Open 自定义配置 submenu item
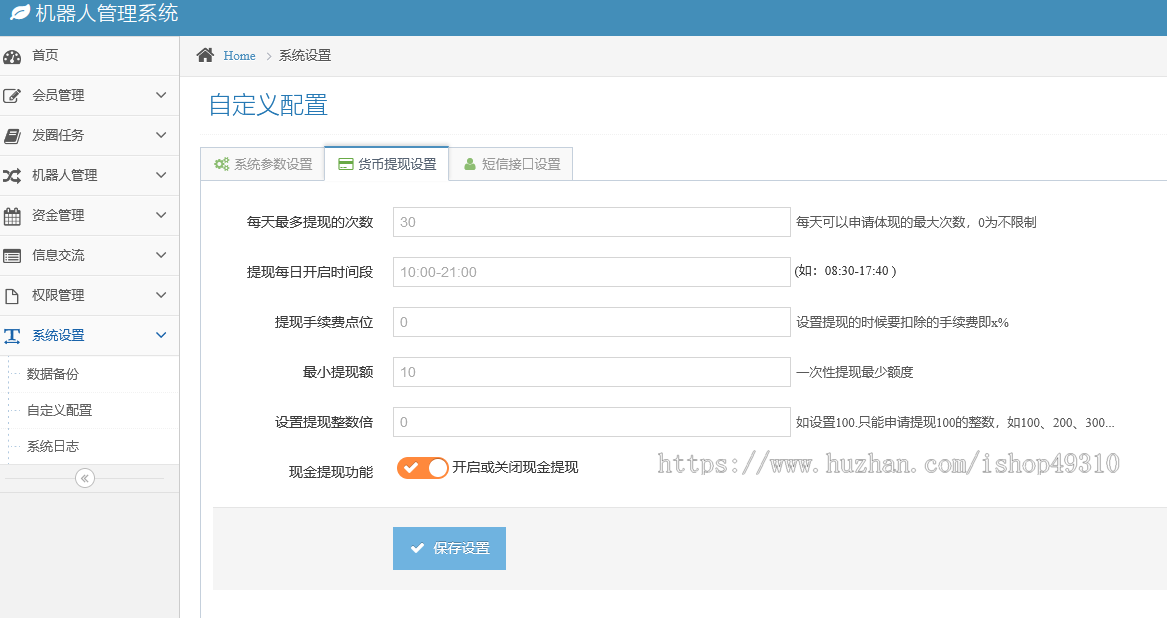 coord(60,410)
